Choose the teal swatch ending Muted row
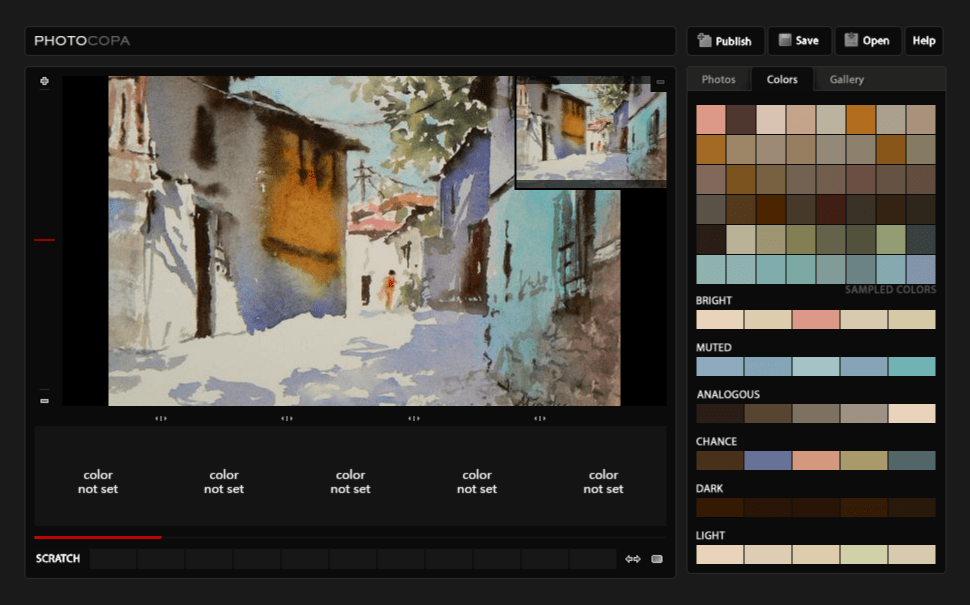This screenshot has width=970, height=605. [x=912, y=367]
